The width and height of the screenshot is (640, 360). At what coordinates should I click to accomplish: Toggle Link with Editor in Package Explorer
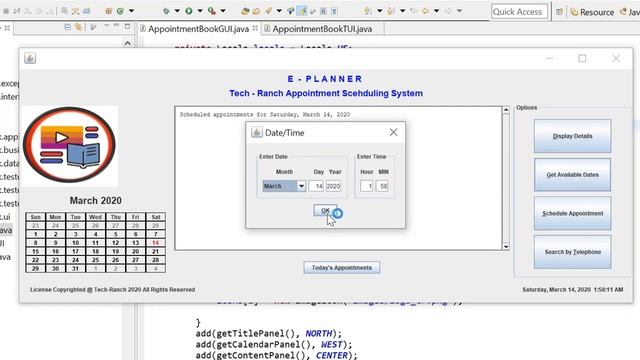click(x=78, y=27)
